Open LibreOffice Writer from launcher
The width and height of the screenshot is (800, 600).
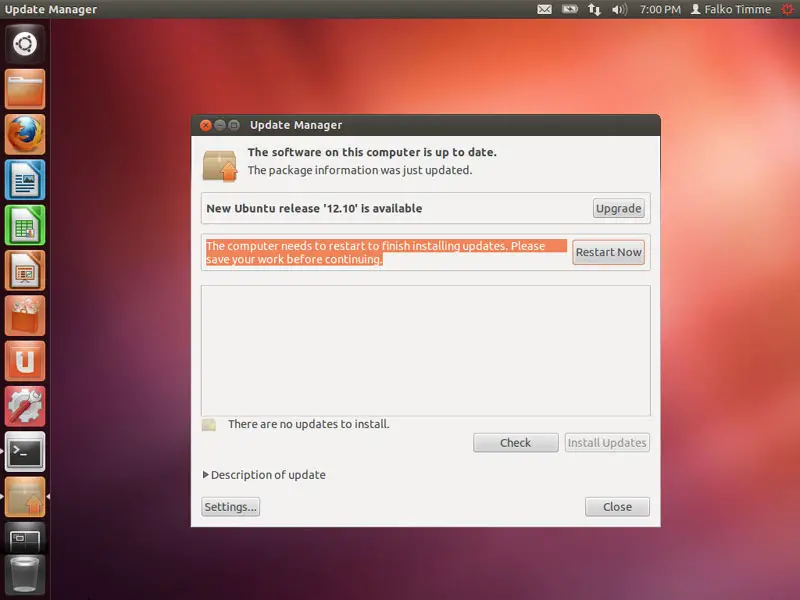click(x=25, y=180)
